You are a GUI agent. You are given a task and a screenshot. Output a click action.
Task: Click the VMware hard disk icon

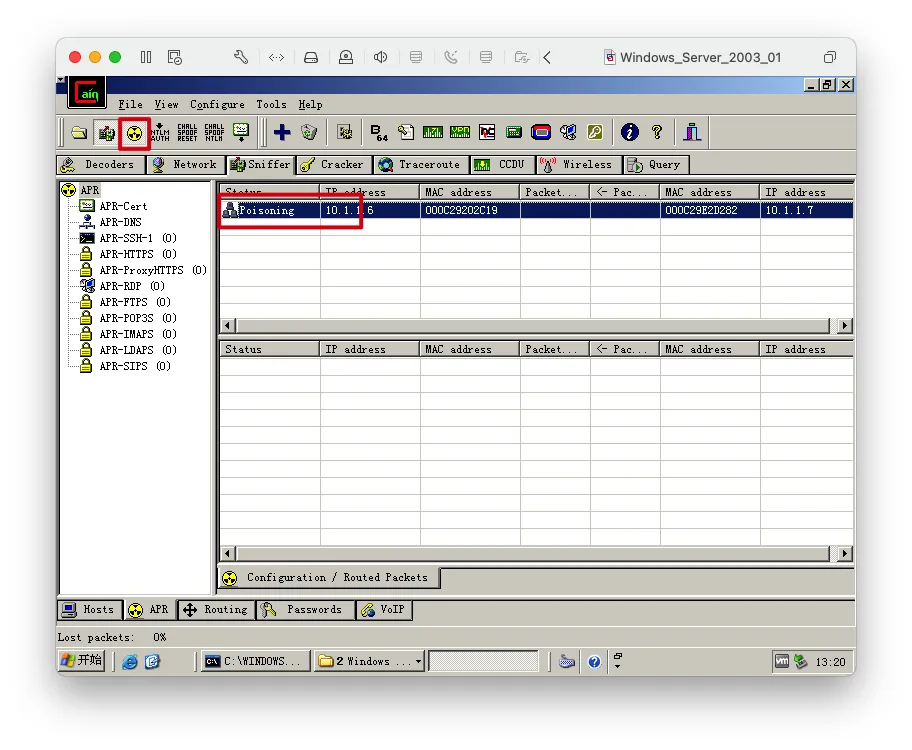pos(311,57)
